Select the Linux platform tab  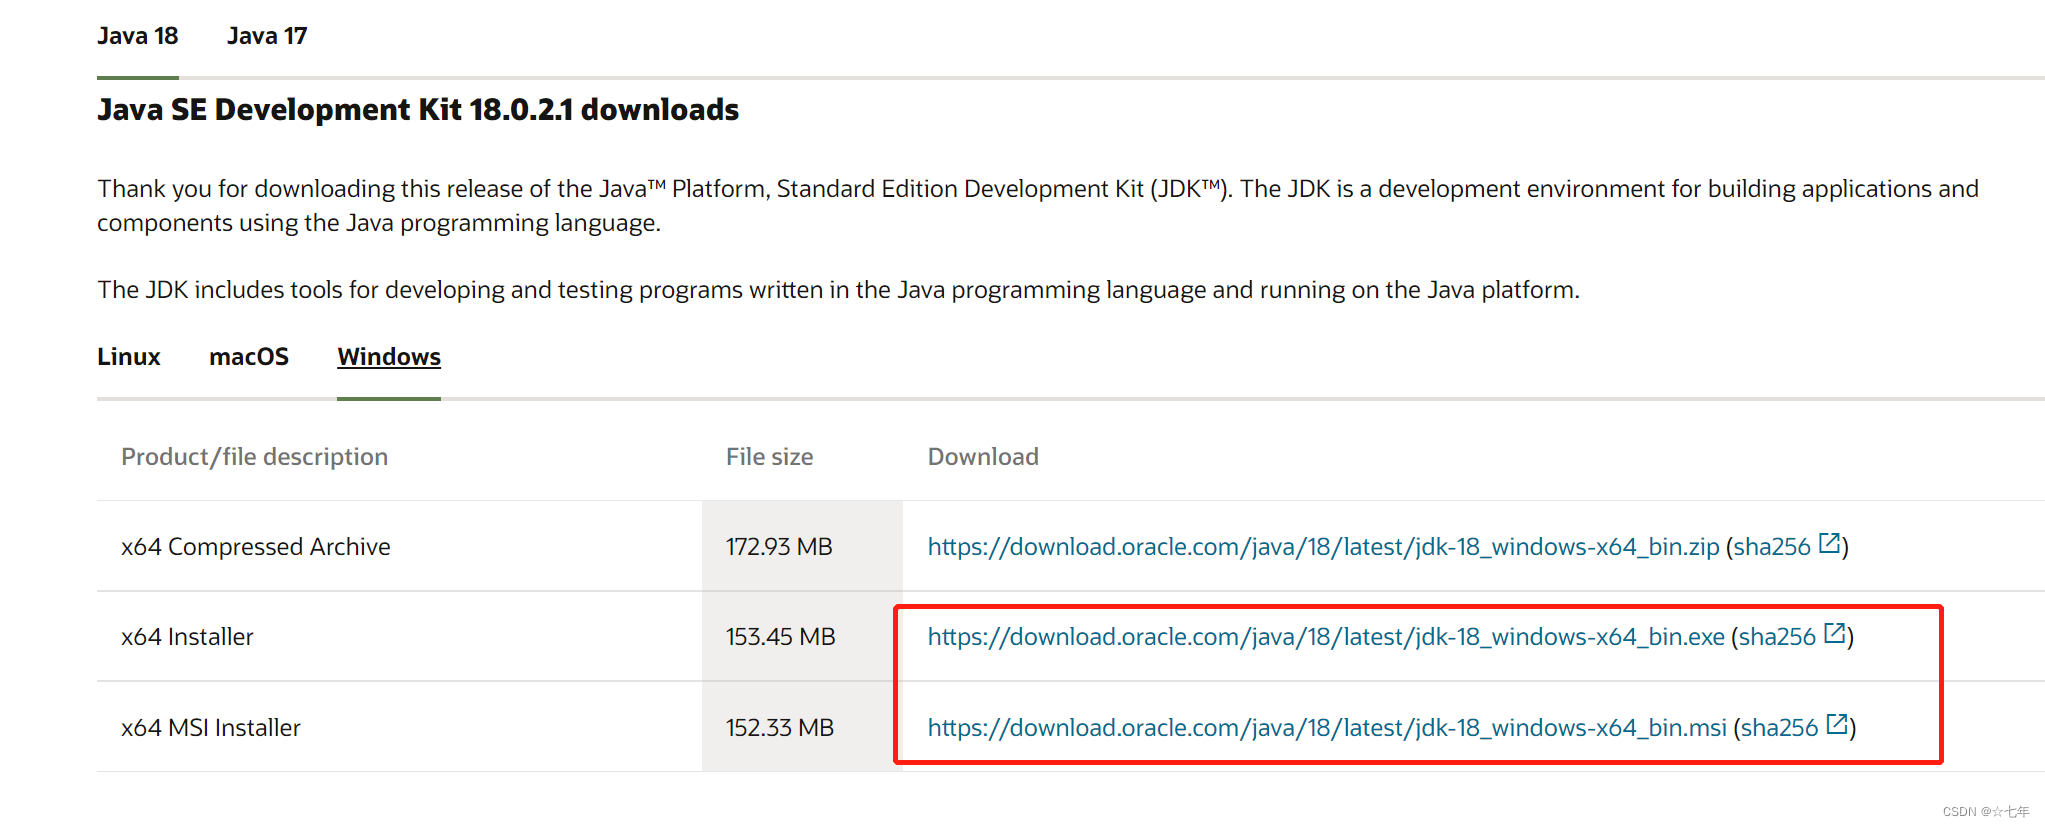click(129, 357)
